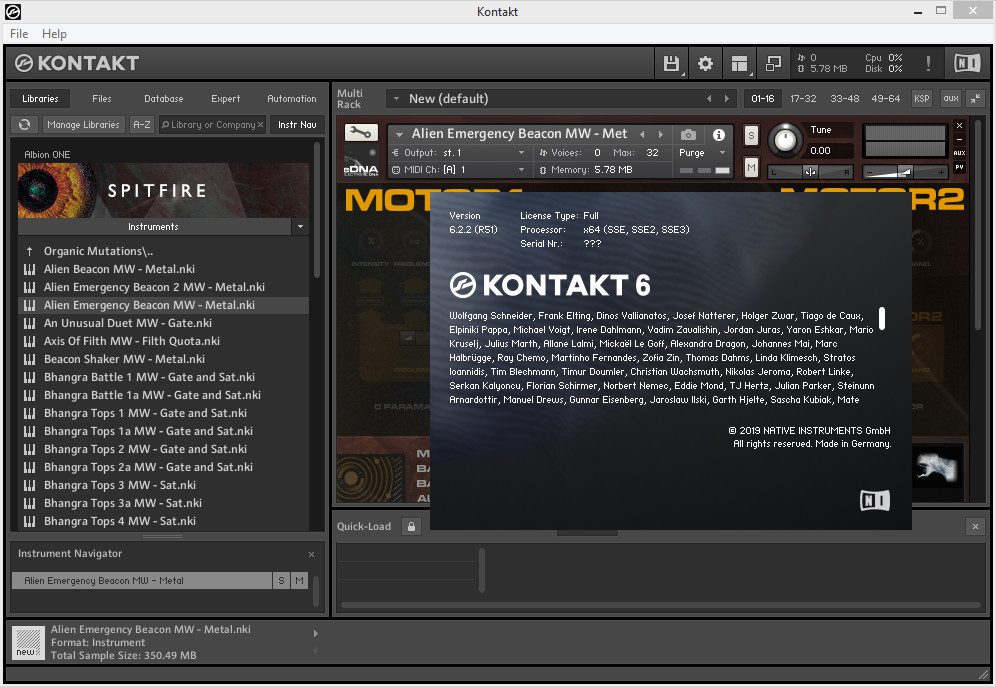Click the Instruments button of Albion ONE

point(154,227)
